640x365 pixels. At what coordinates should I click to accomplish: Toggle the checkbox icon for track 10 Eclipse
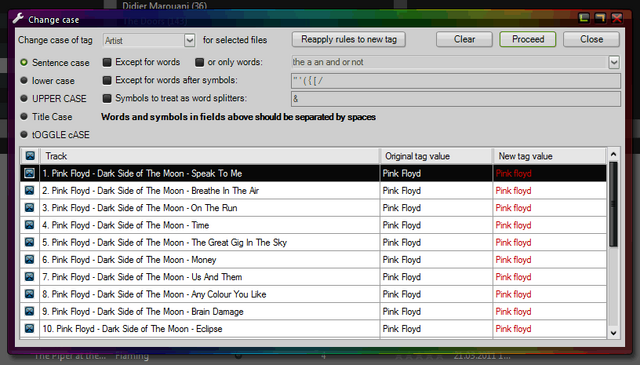(x=29, y=328)
